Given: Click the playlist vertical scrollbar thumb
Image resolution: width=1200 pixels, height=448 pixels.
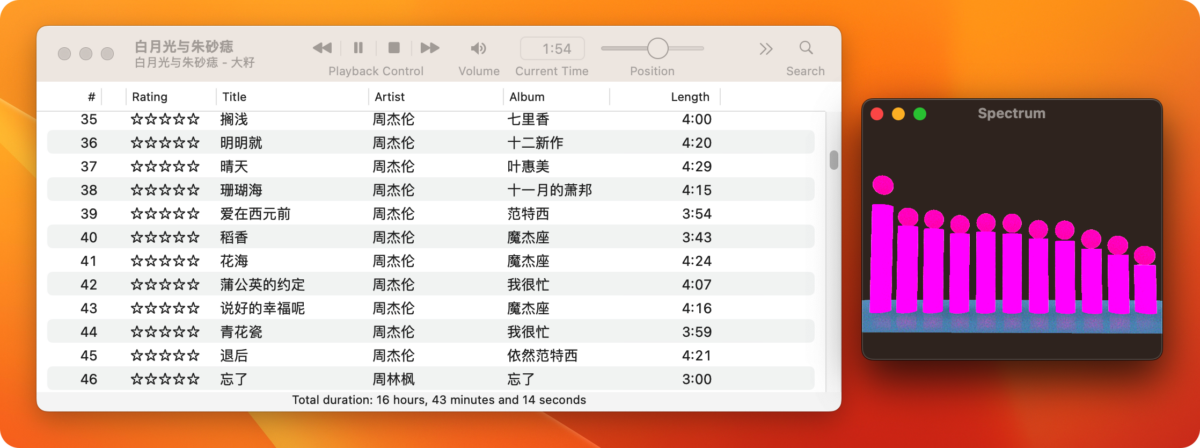Looking at the screenshot, I should tap(833, 160).
